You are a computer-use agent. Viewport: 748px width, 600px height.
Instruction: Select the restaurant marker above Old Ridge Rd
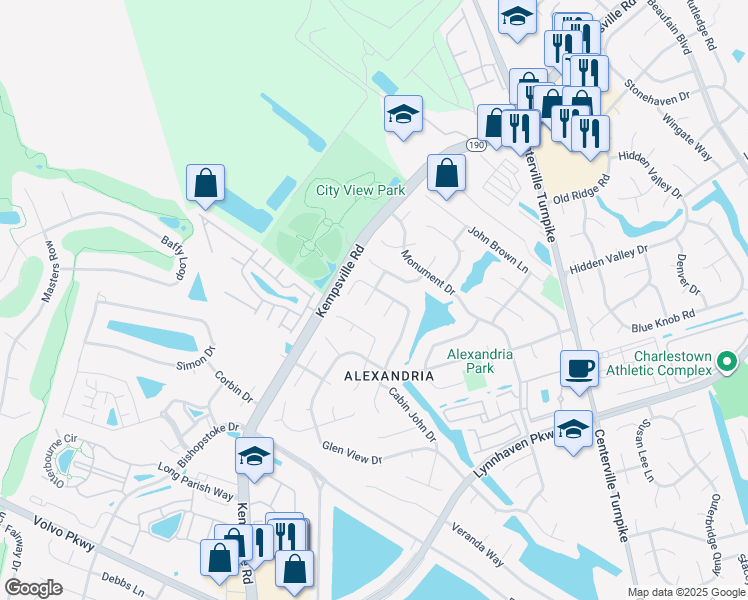click(590, 134)
